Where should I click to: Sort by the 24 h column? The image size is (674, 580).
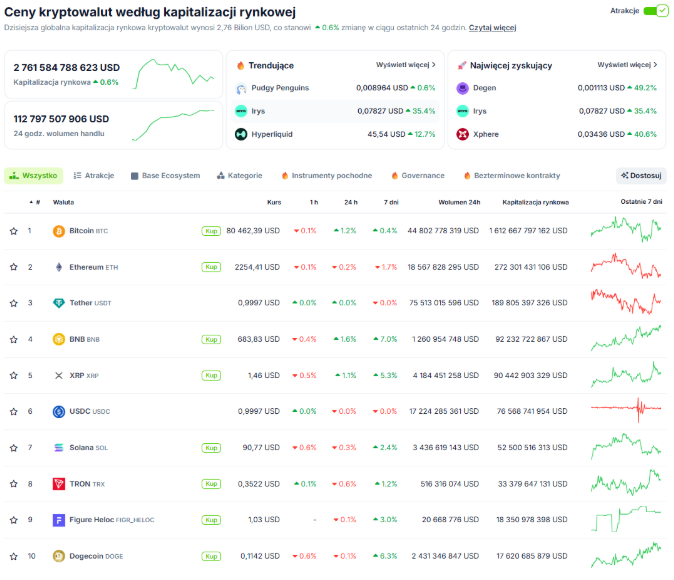[x=351, y=202]
